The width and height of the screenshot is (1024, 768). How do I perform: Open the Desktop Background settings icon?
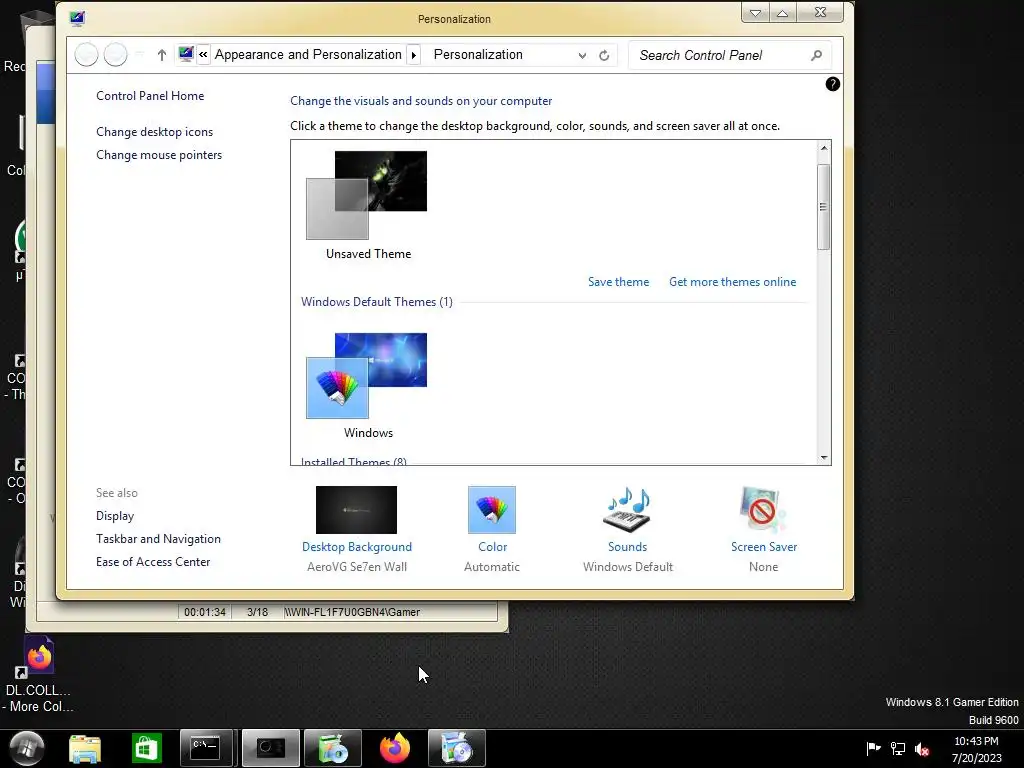(x=356, y=509)
